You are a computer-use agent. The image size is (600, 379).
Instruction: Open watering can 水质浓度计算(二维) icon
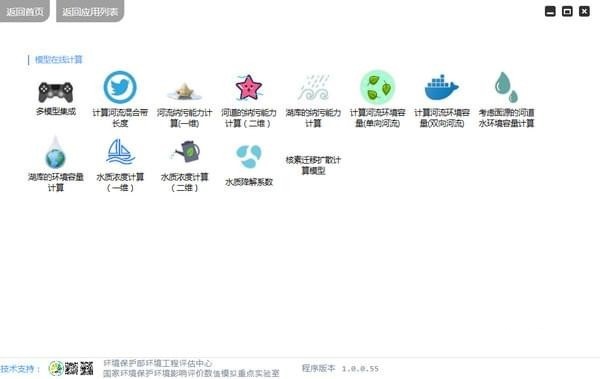(x=185, y=152)
